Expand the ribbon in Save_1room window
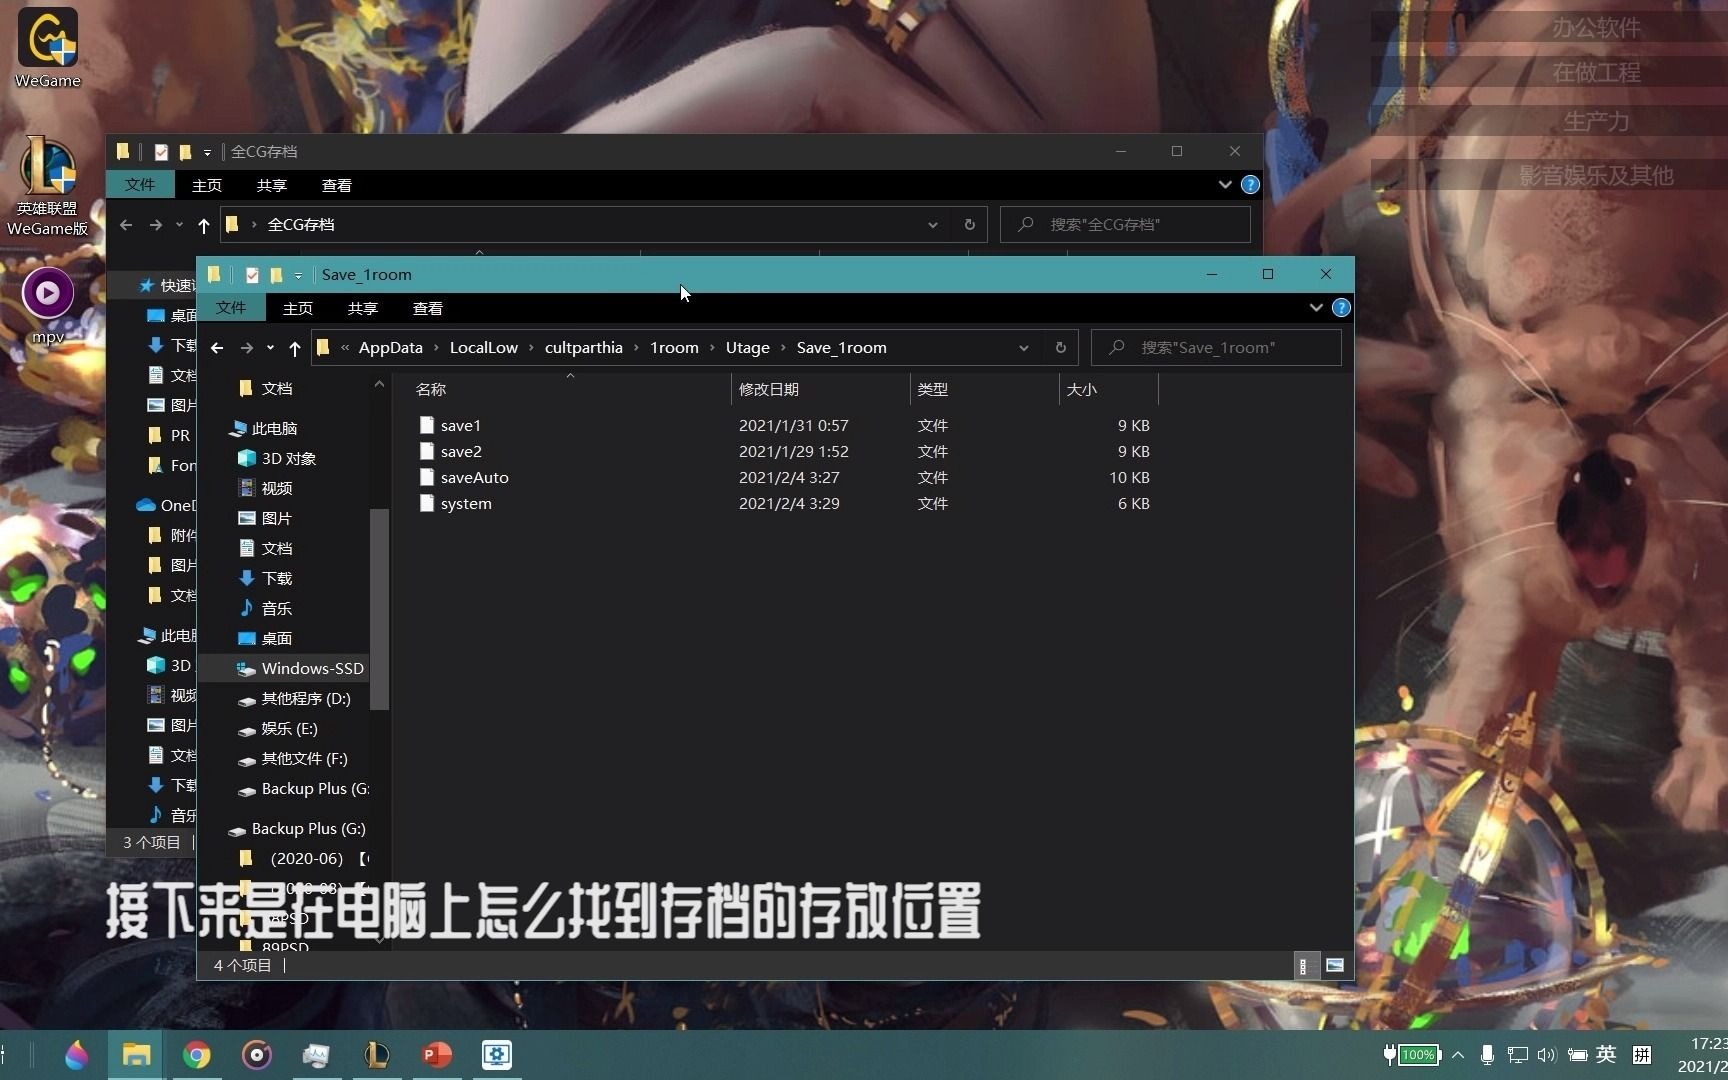Screen dimensions: 1728x1080 click(1316, 308)
